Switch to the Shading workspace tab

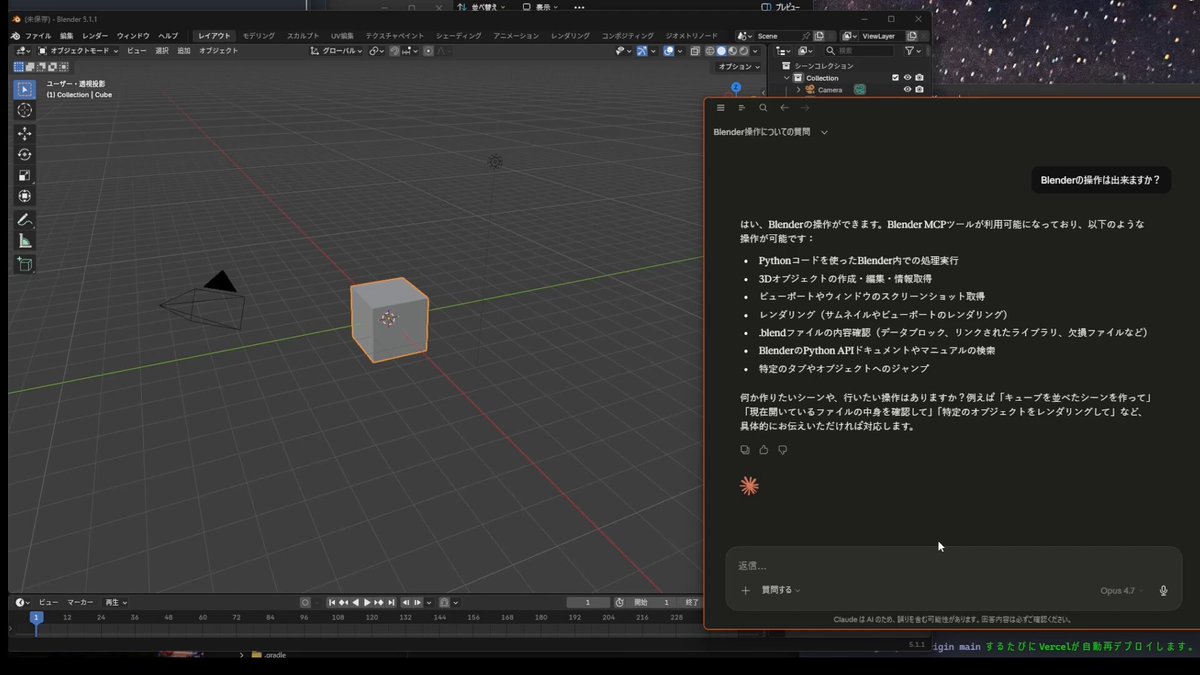coord(458,36)
